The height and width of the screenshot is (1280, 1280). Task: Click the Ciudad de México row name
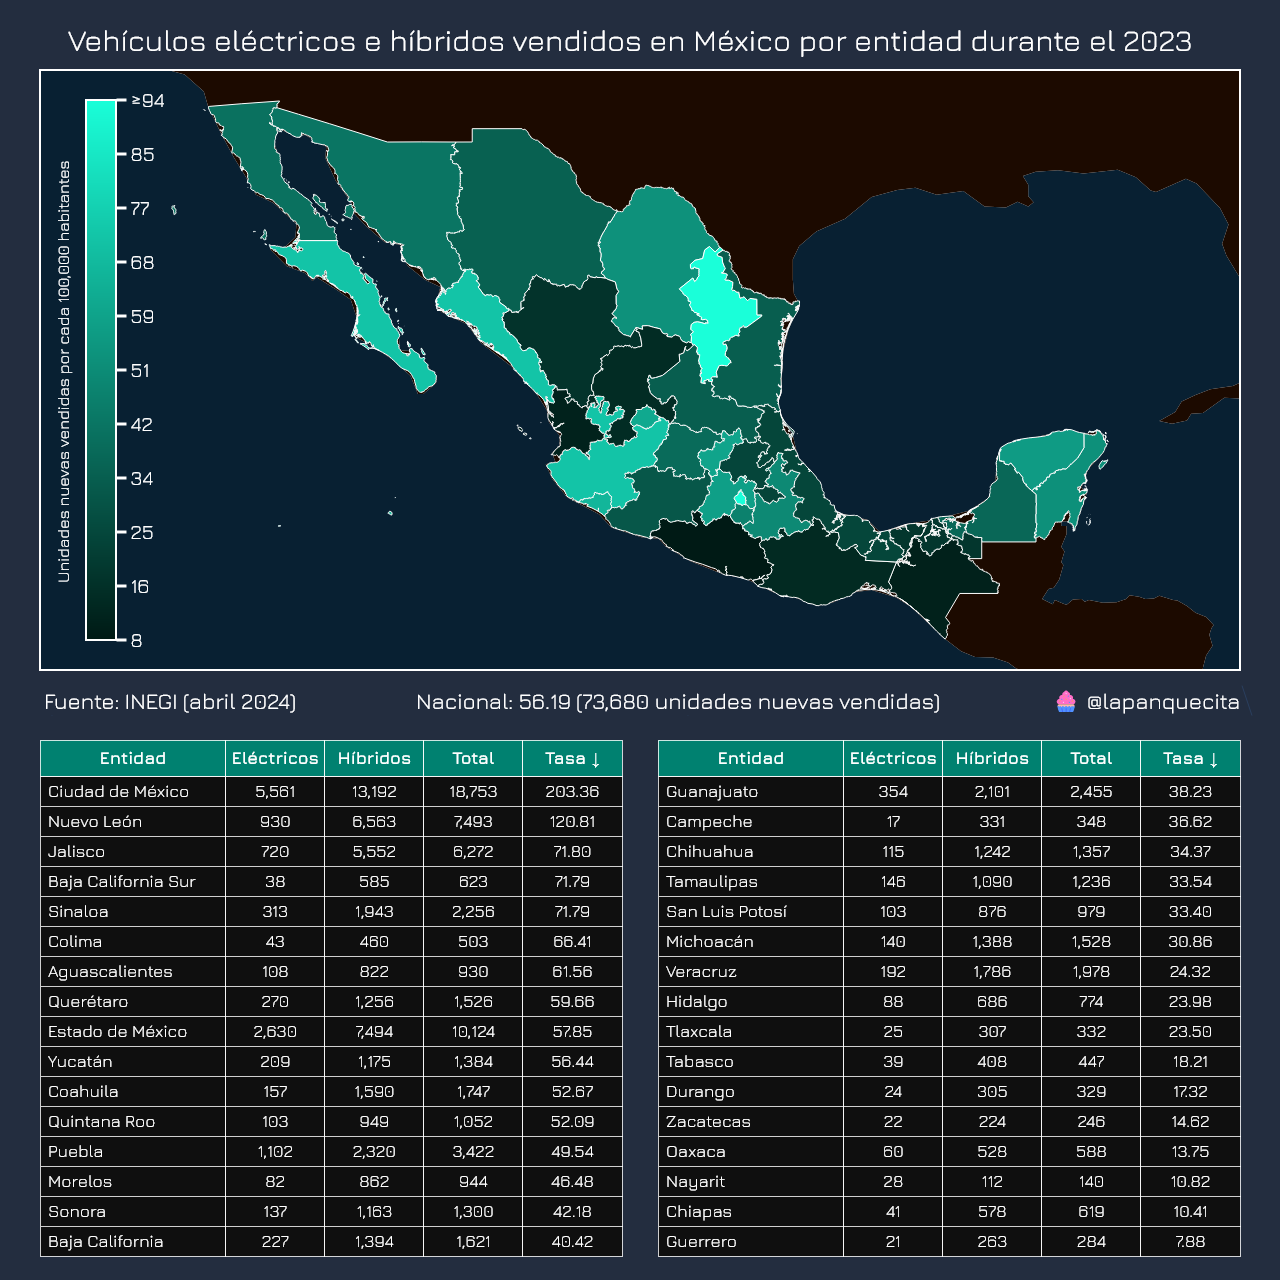coord(118,791)
